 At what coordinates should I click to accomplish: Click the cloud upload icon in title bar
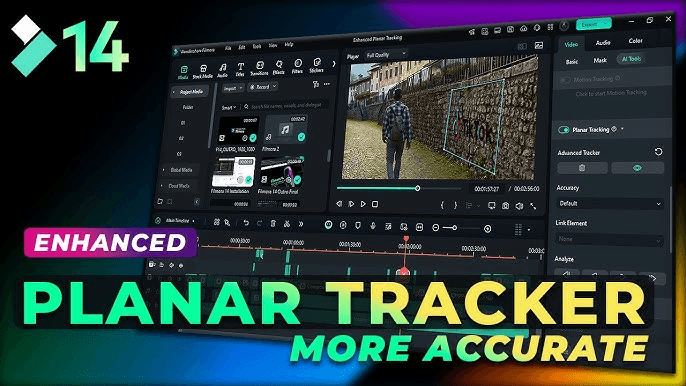(524, 28)
